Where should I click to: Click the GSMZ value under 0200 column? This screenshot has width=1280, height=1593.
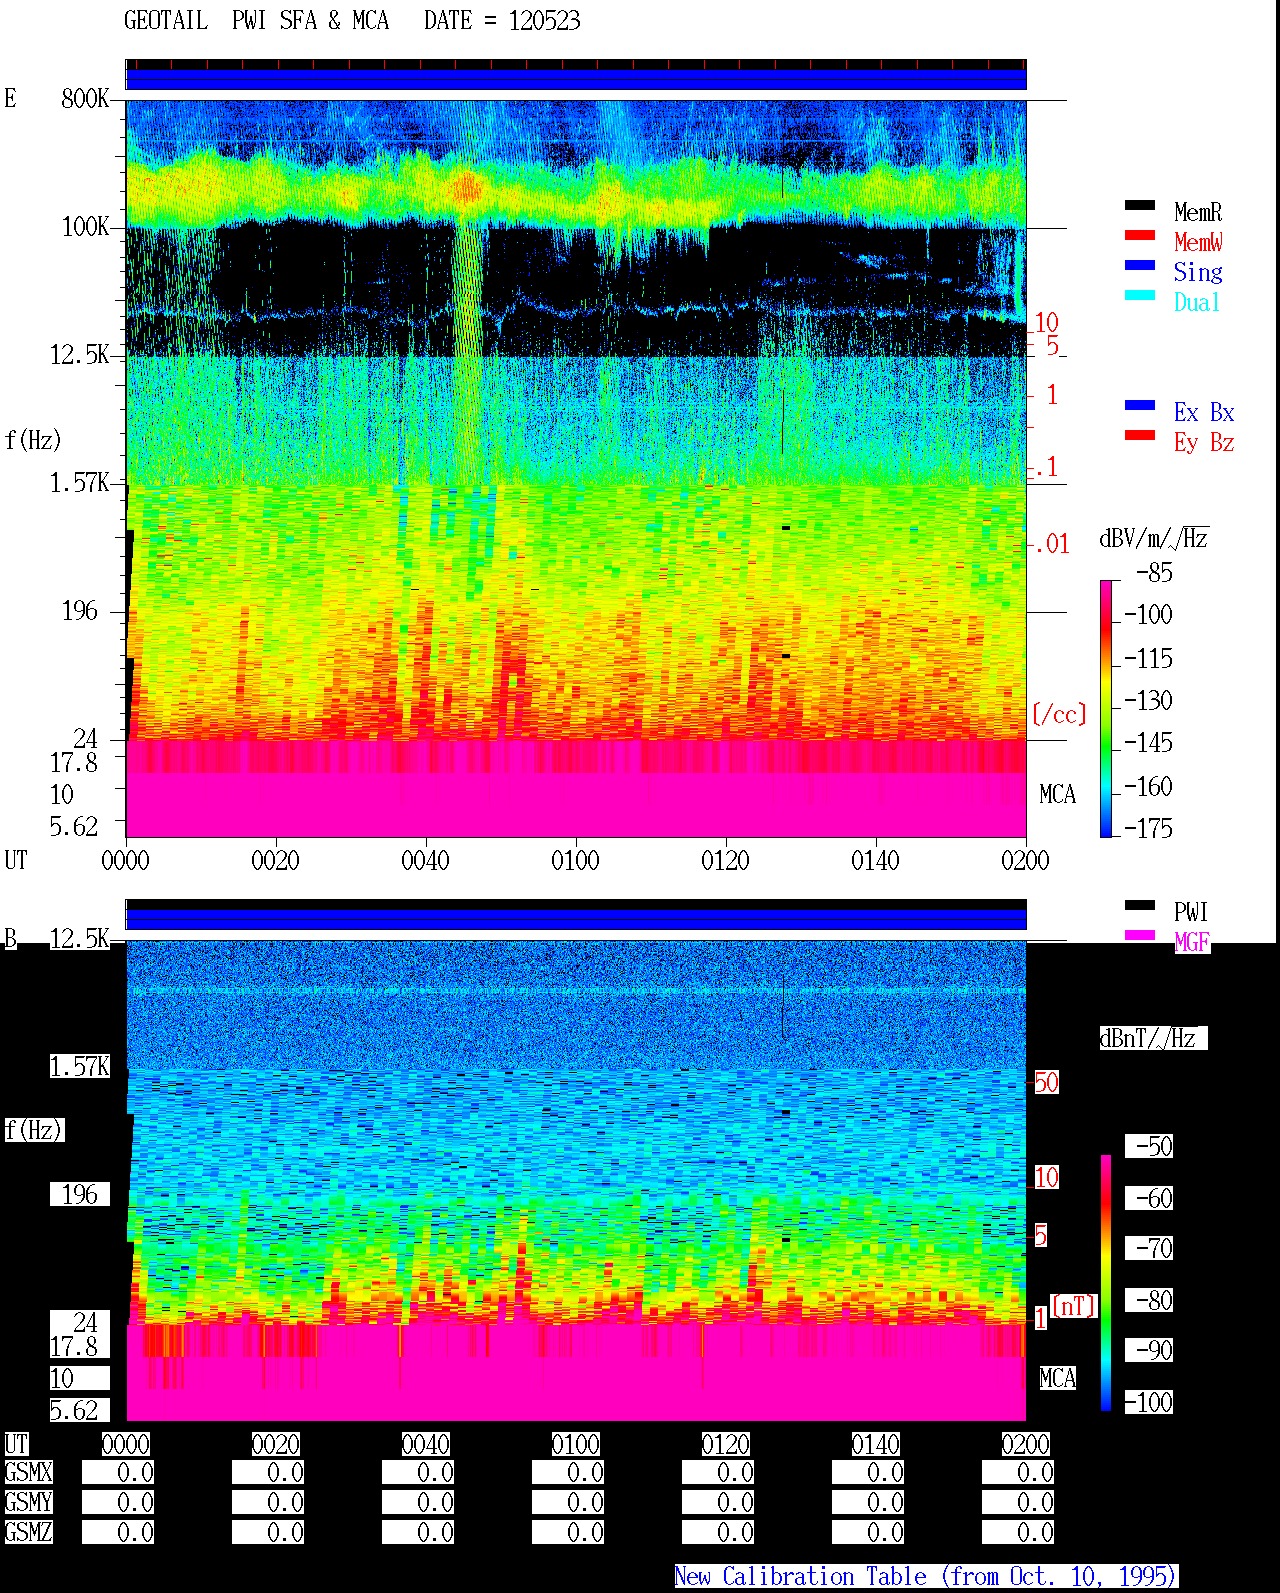[1019, 1532]
